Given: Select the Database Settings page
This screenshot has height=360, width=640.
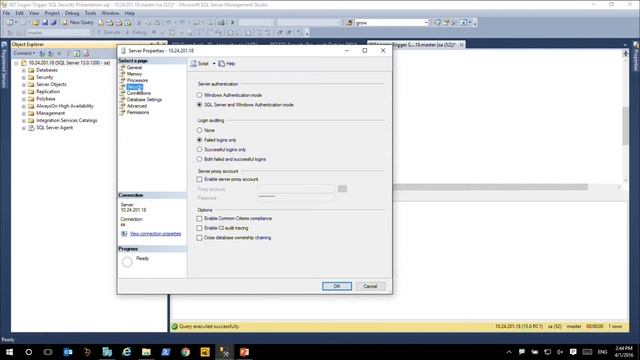Looking at the screenshot, I should coord(144,100).
